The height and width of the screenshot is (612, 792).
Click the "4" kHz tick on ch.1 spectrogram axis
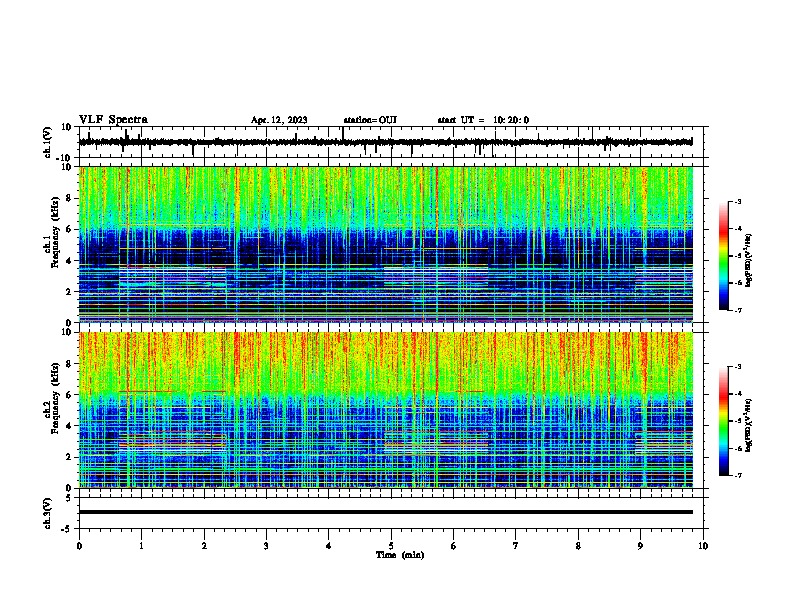(70, 261)
